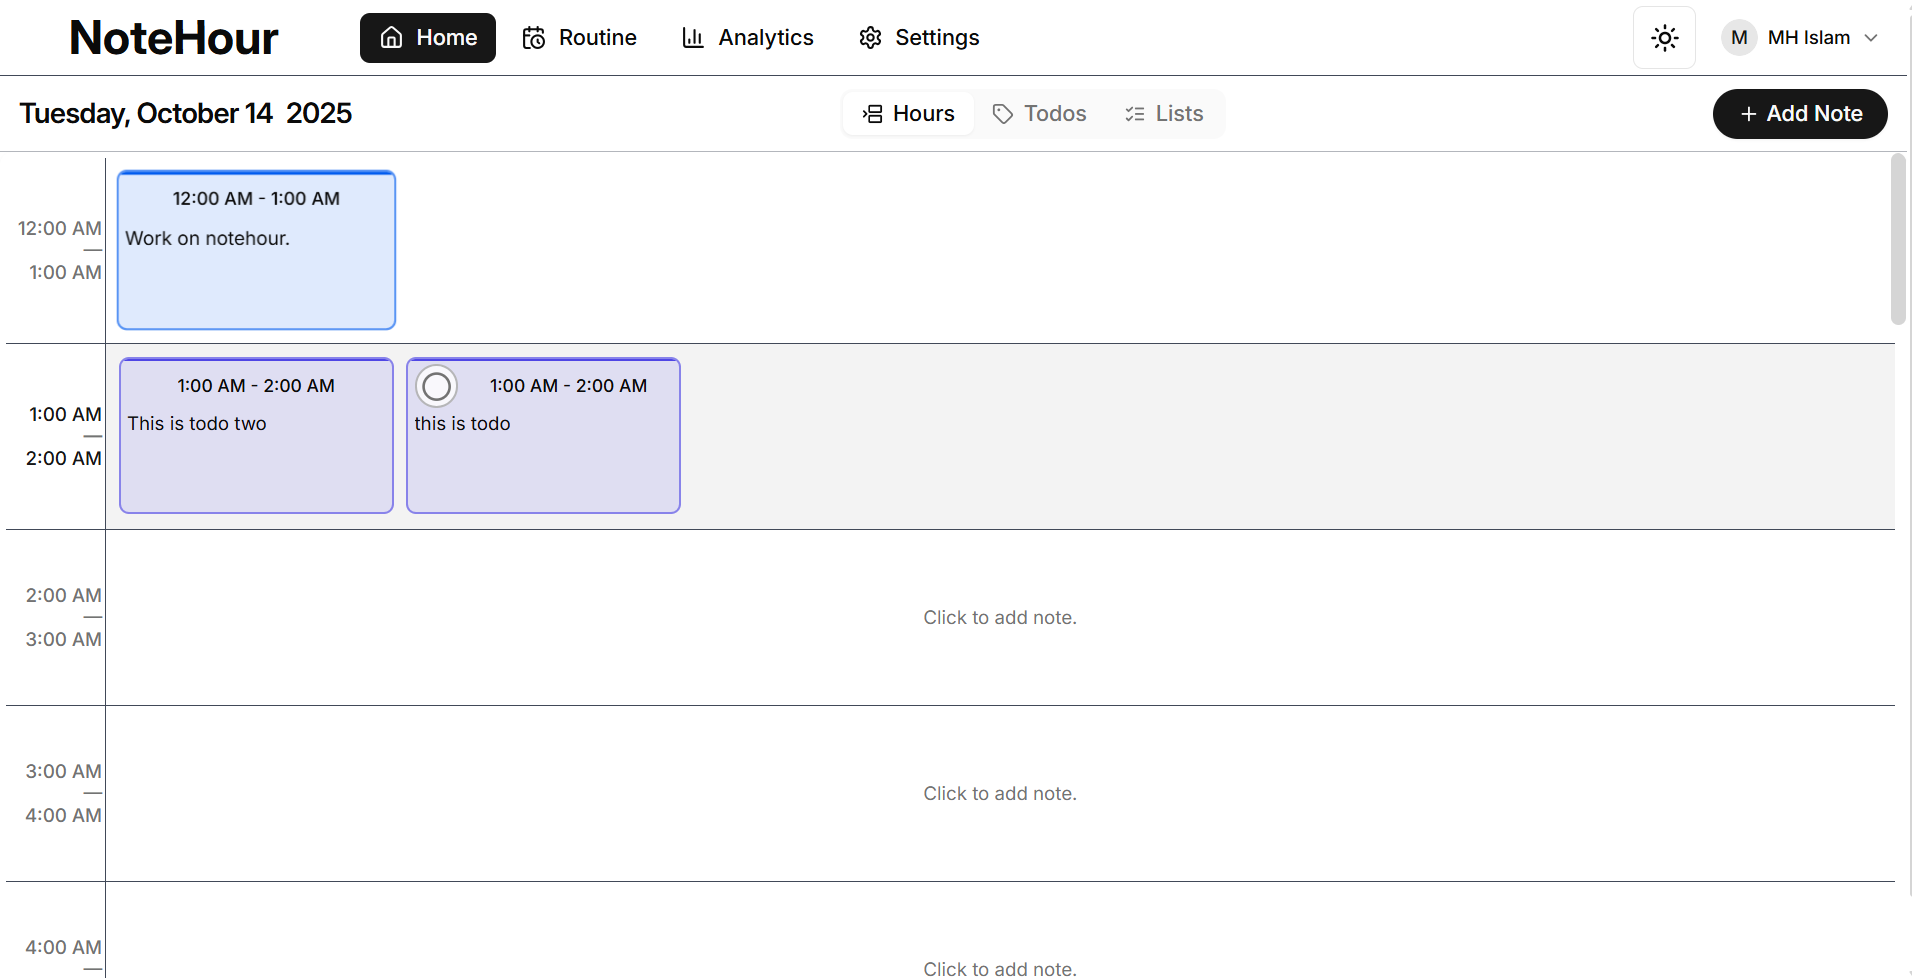Click the NoteHour logo
Screen dimensions: 1912x978
point(173,38)
